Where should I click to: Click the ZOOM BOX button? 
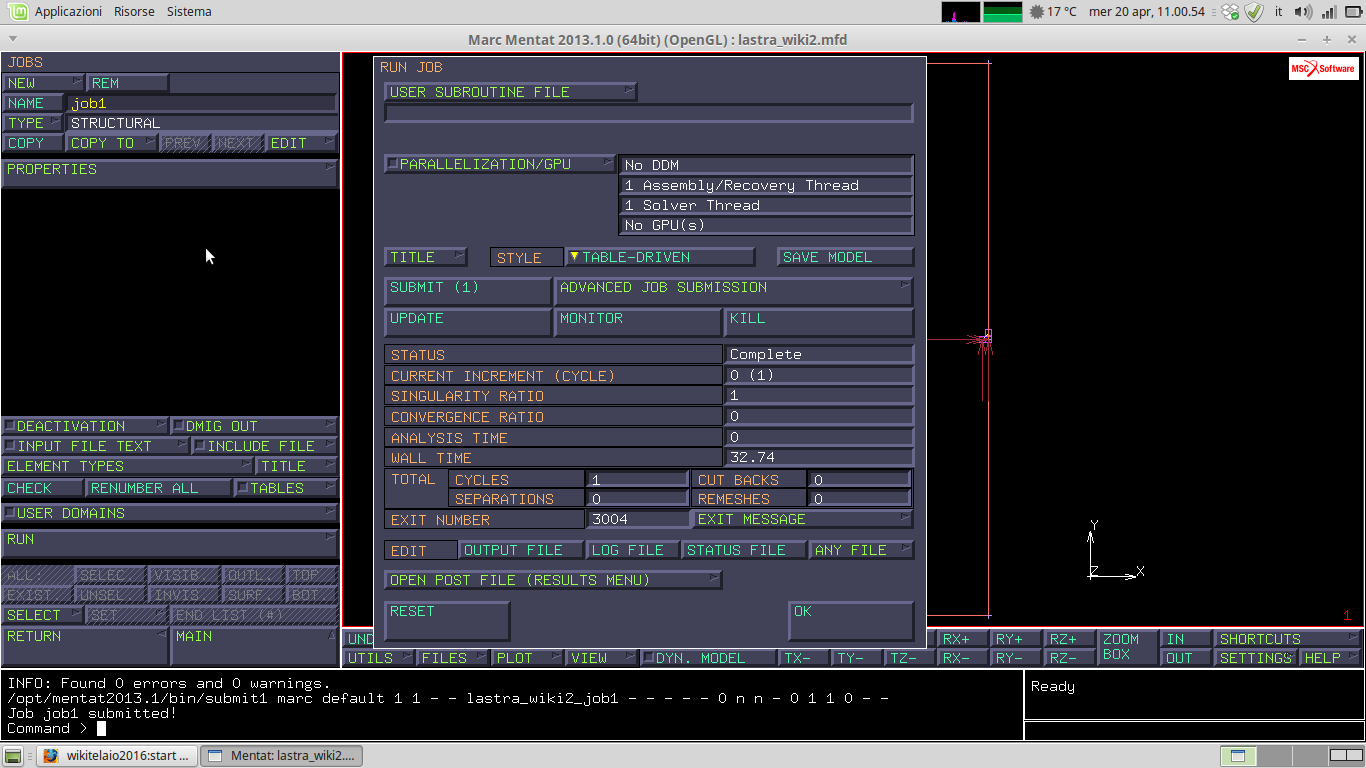click(1127, 647)
